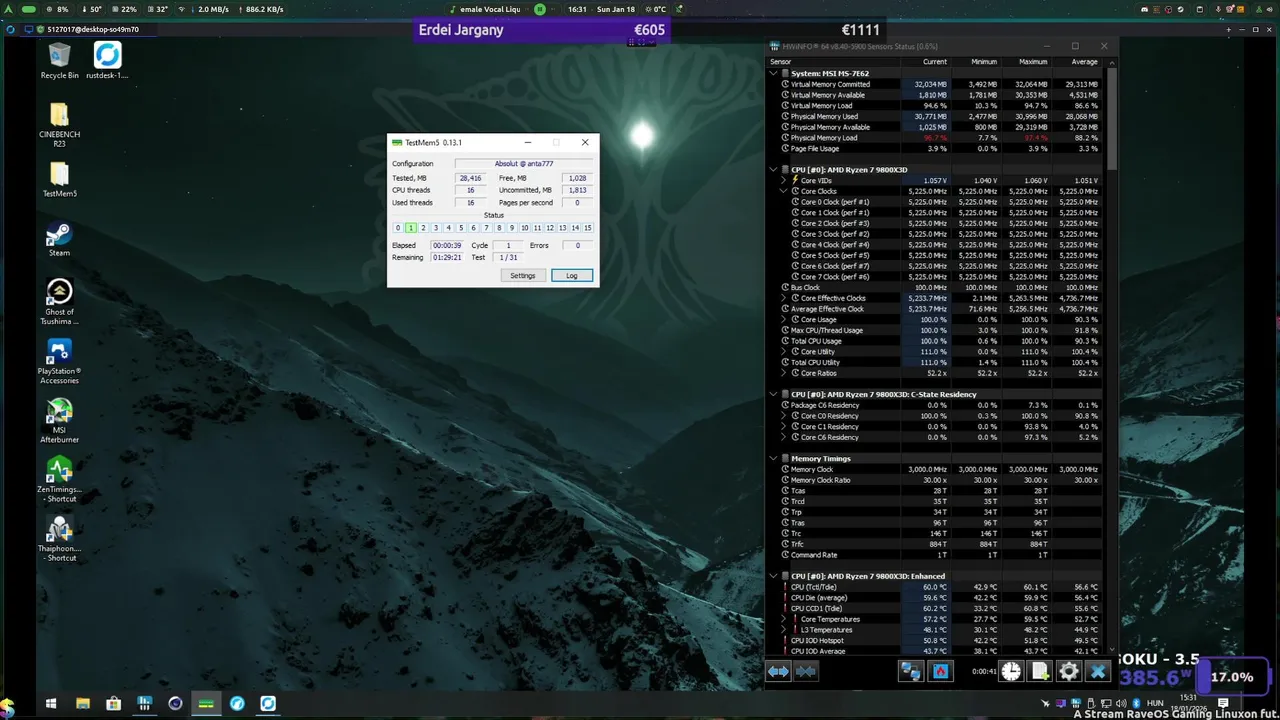Open the ZenTimings shortcut on the desktop
Image resolution: width=1280 pixels, height=720 pixels.
[x=59, y=480]
